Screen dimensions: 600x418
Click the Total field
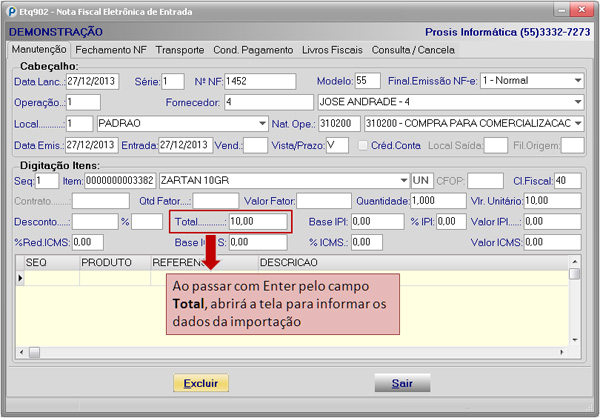(x=258, y=221)
